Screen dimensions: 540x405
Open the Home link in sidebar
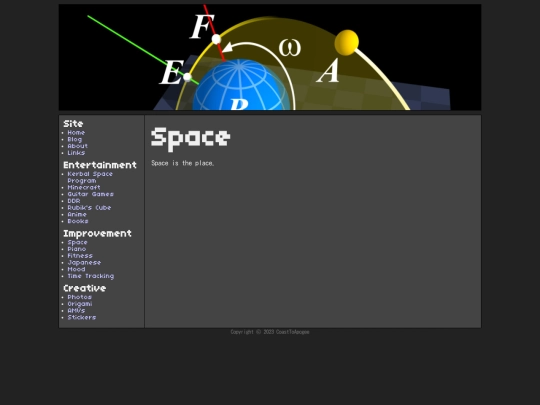pos(76,133)
